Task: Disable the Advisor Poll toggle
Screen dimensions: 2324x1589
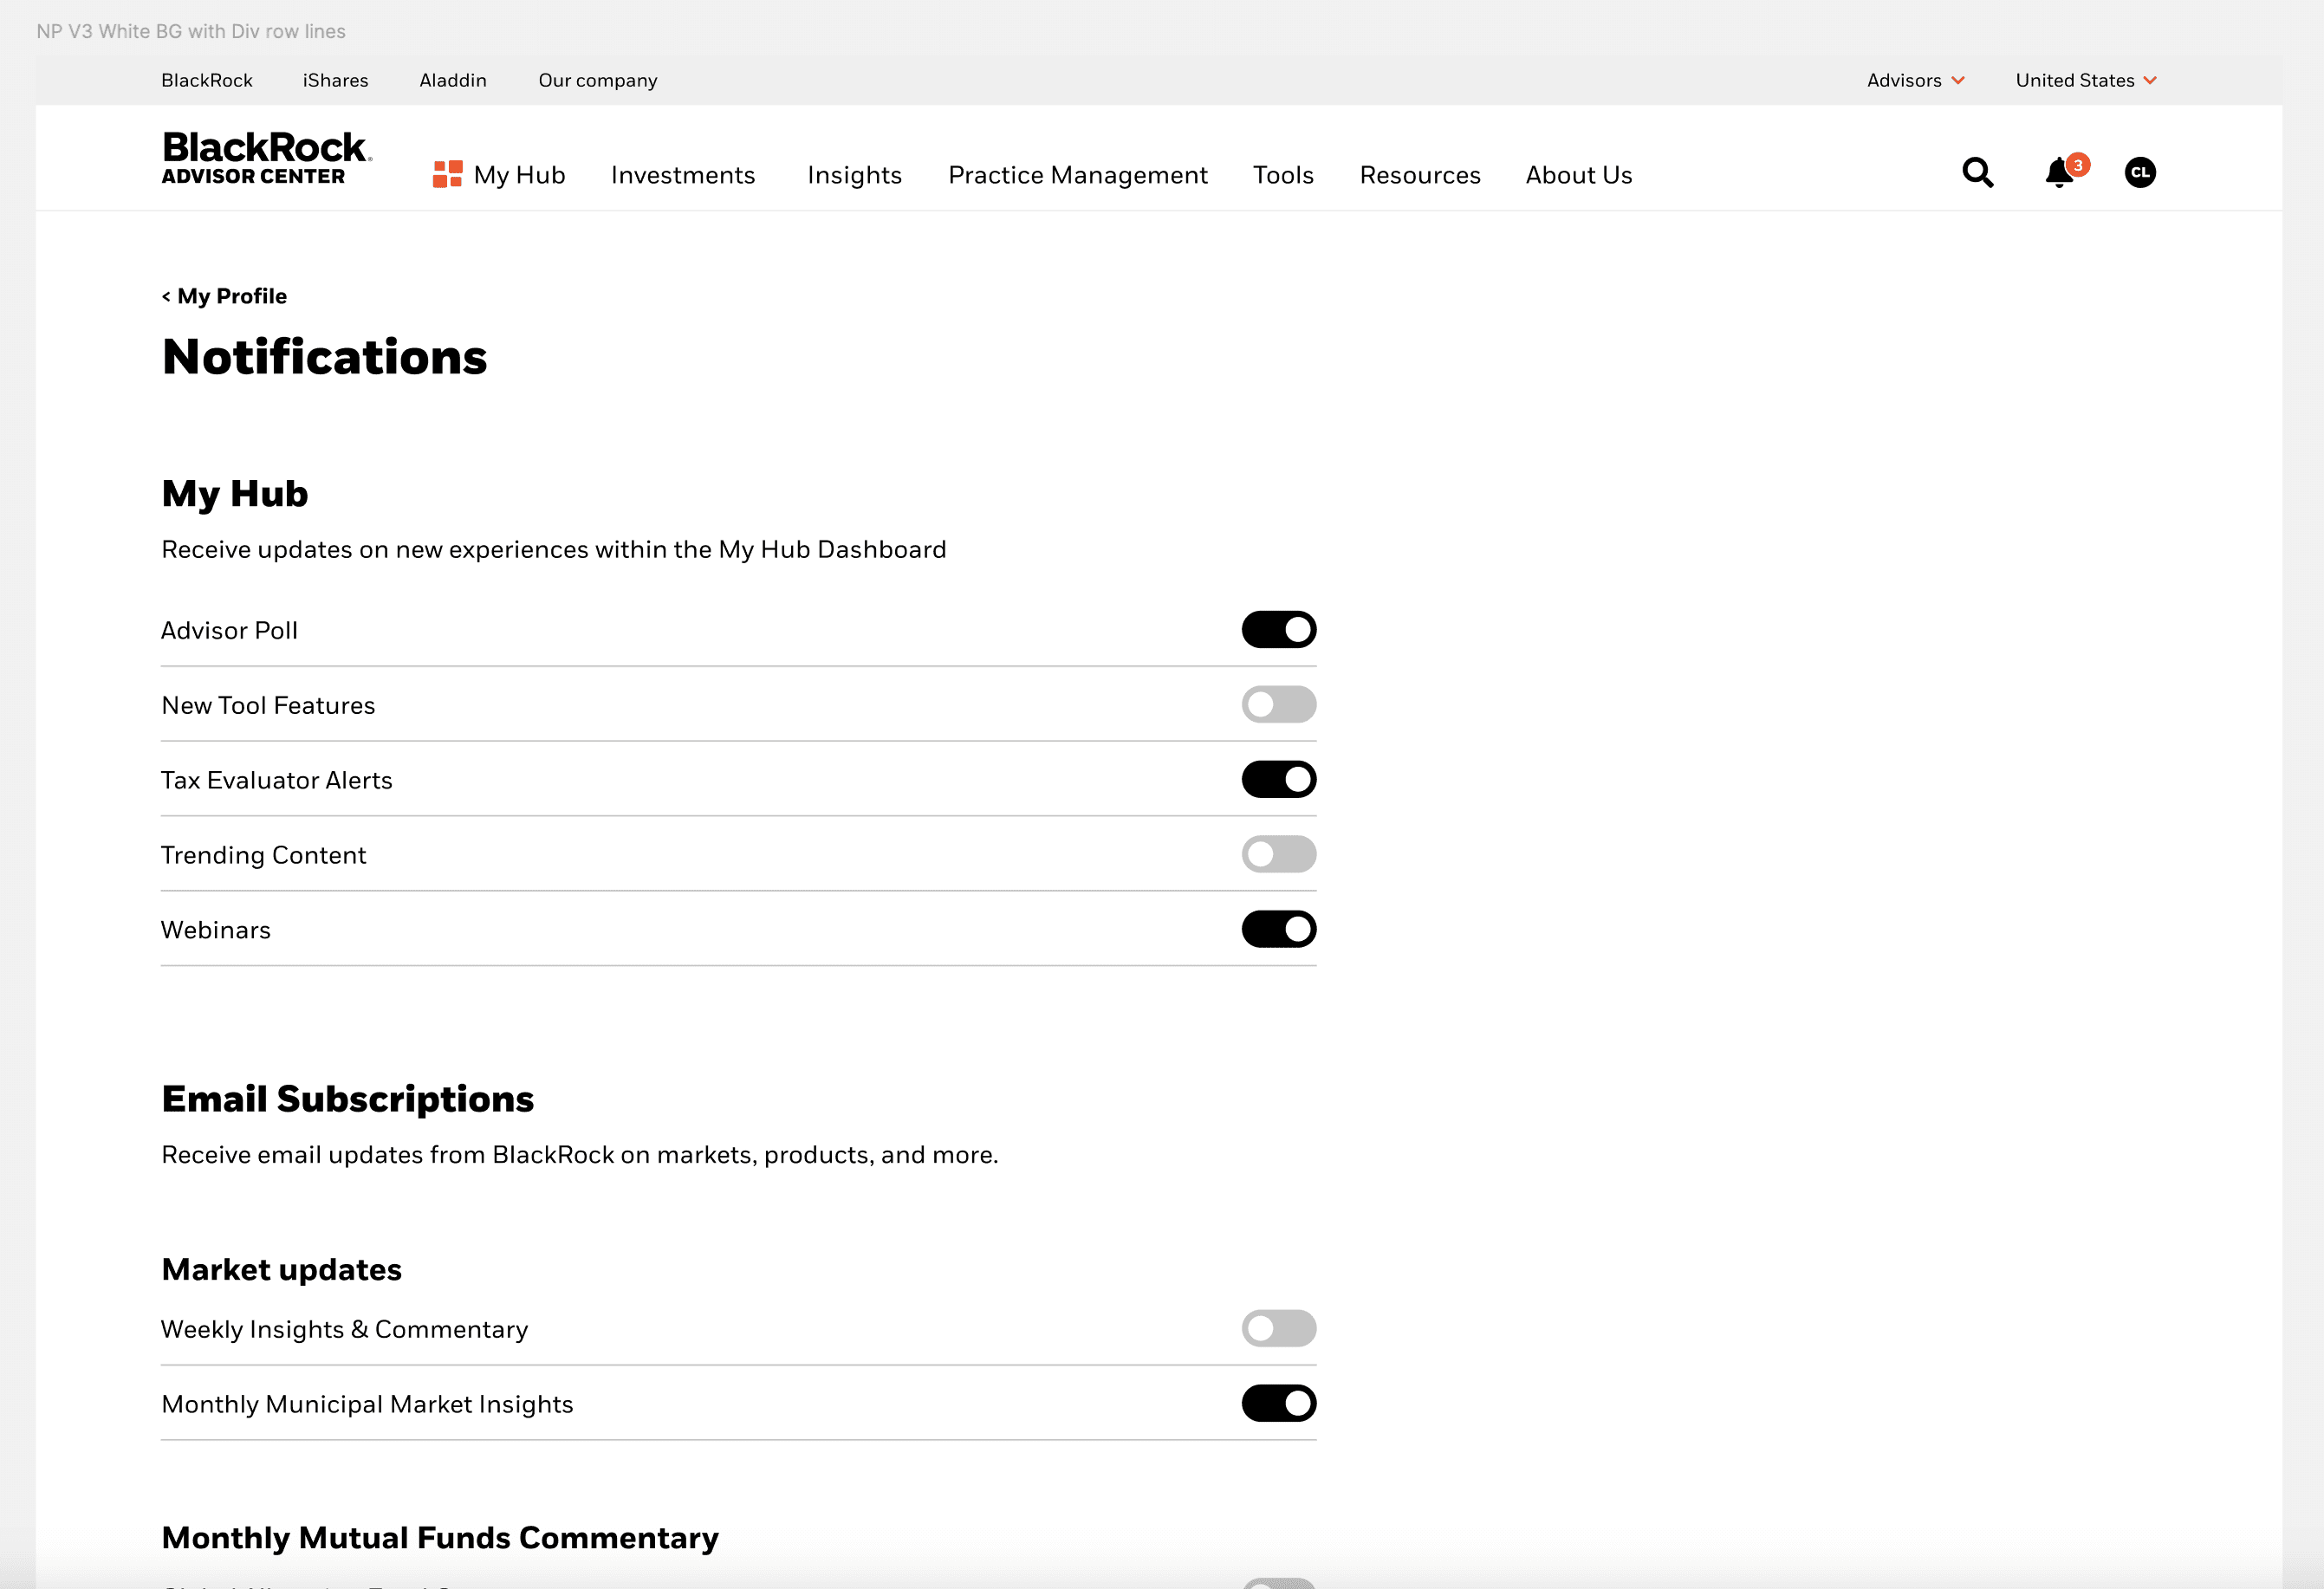Action: click(x=1278, y=630)
